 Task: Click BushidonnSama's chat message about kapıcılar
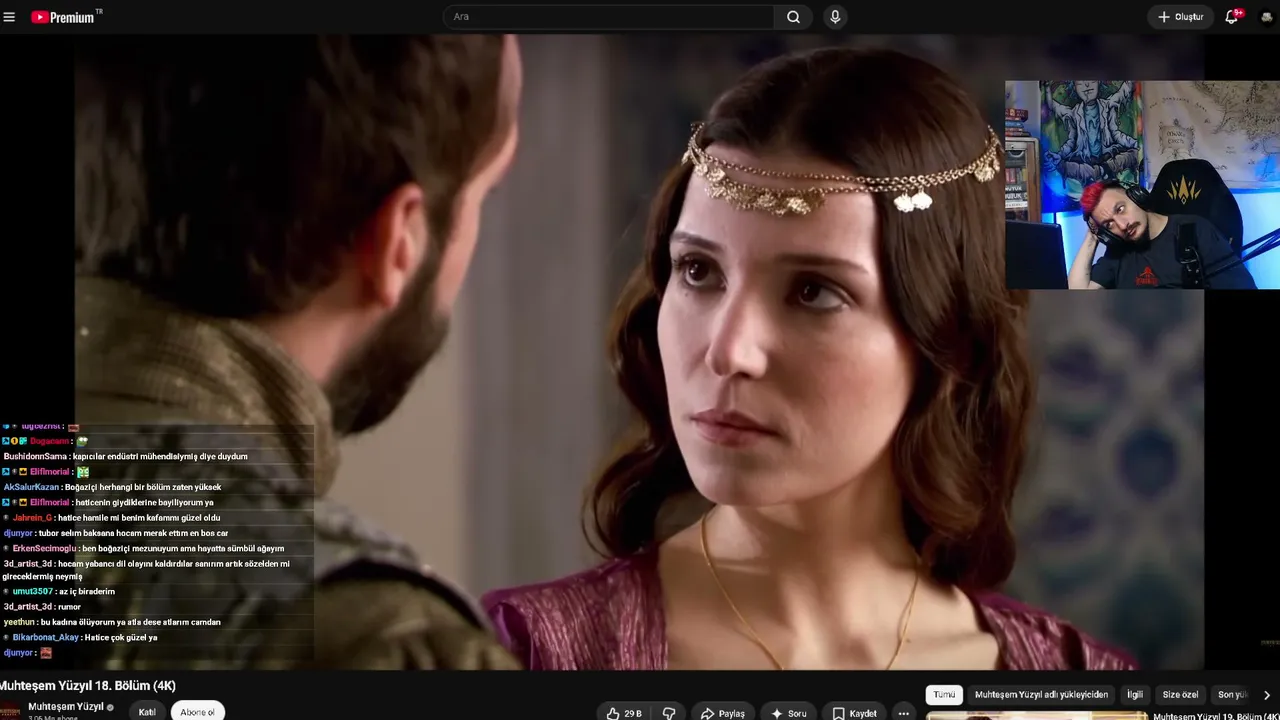click(x=126, y=456)
